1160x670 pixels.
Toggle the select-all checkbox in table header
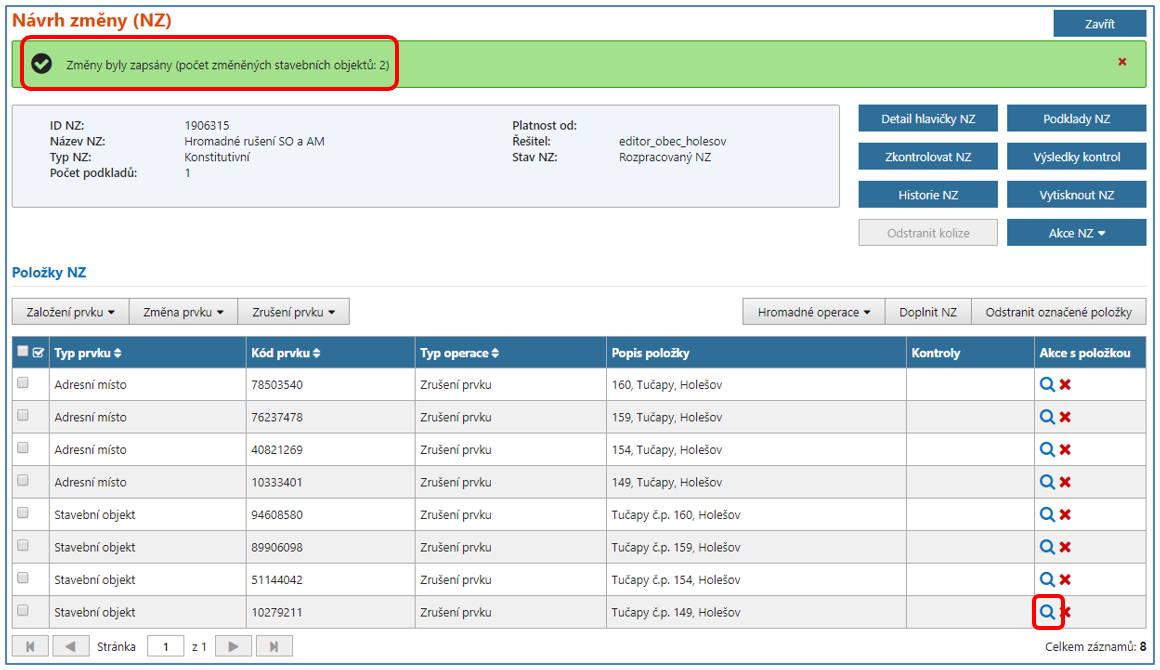tap(23, 352)
